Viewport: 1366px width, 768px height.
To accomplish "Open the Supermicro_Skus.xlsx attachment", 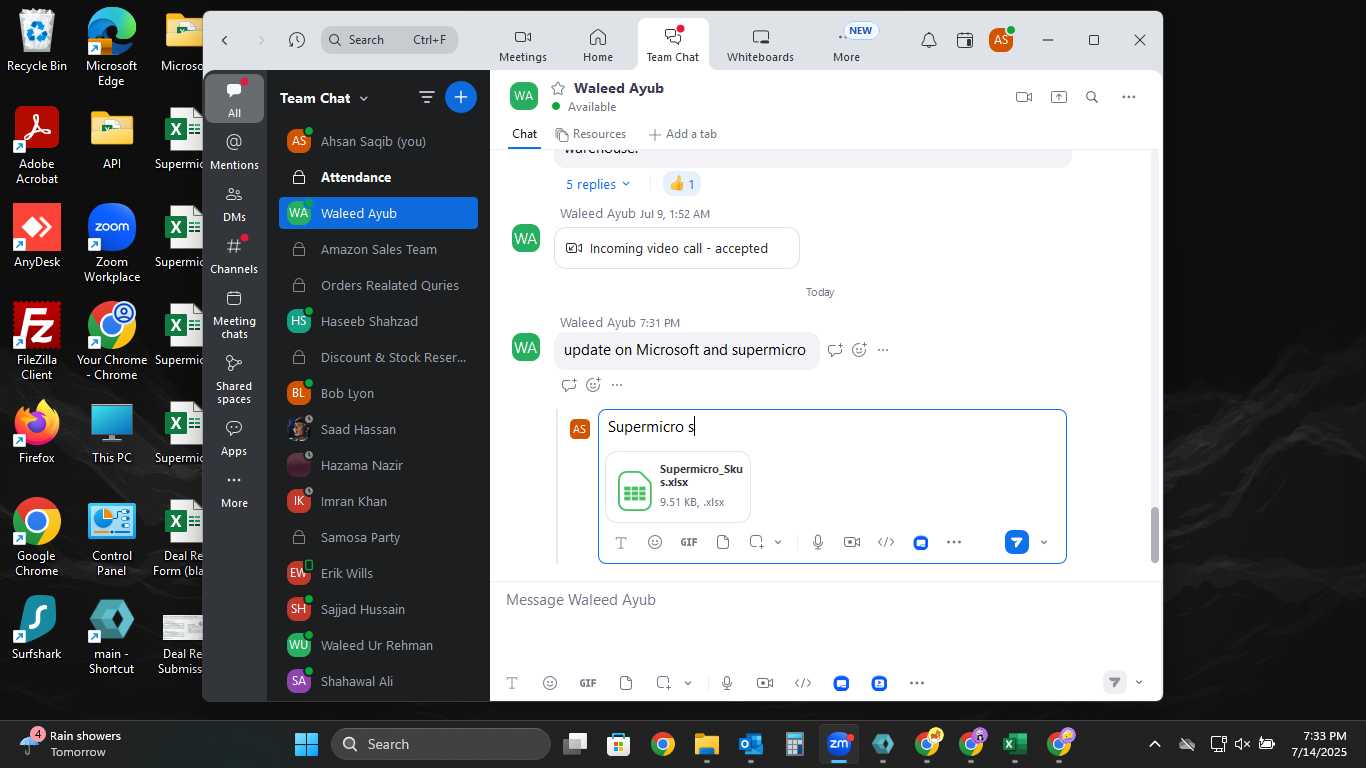I will (x=678, y=486).
